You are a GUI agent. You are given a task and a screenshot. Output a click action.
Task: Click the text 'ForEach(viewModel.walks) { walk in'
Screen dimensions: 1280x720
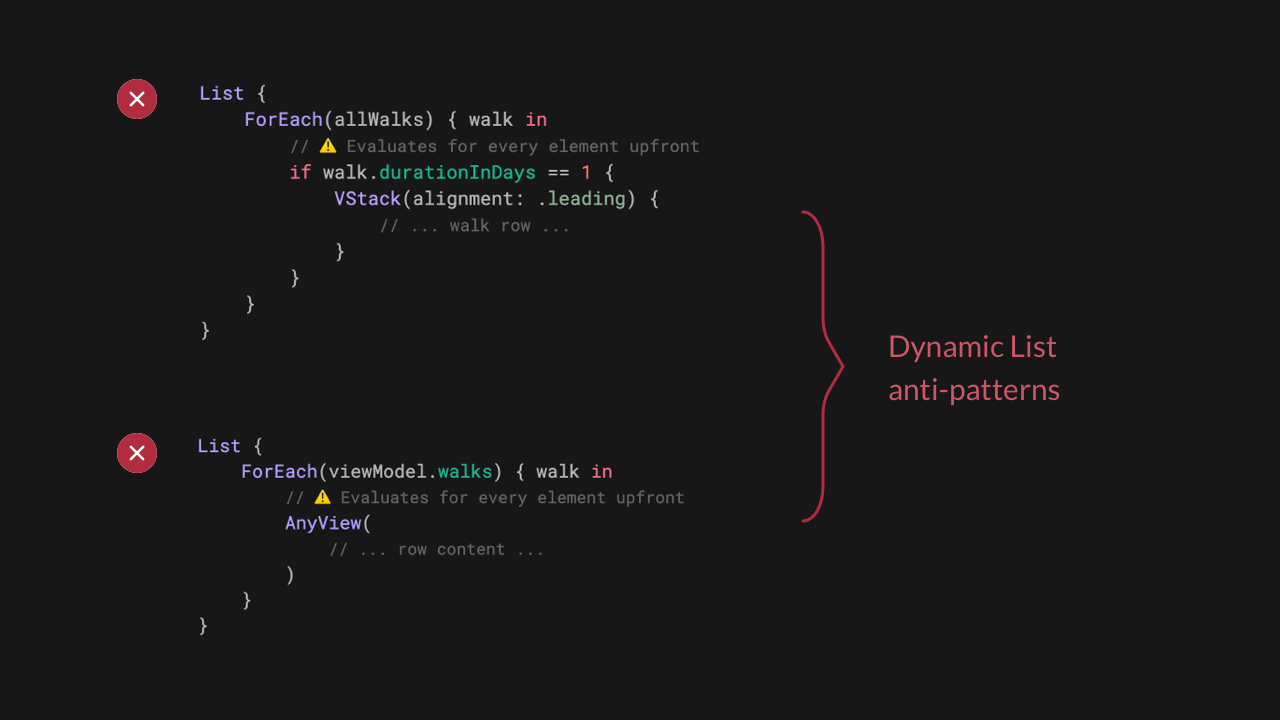tap(427, 471)
